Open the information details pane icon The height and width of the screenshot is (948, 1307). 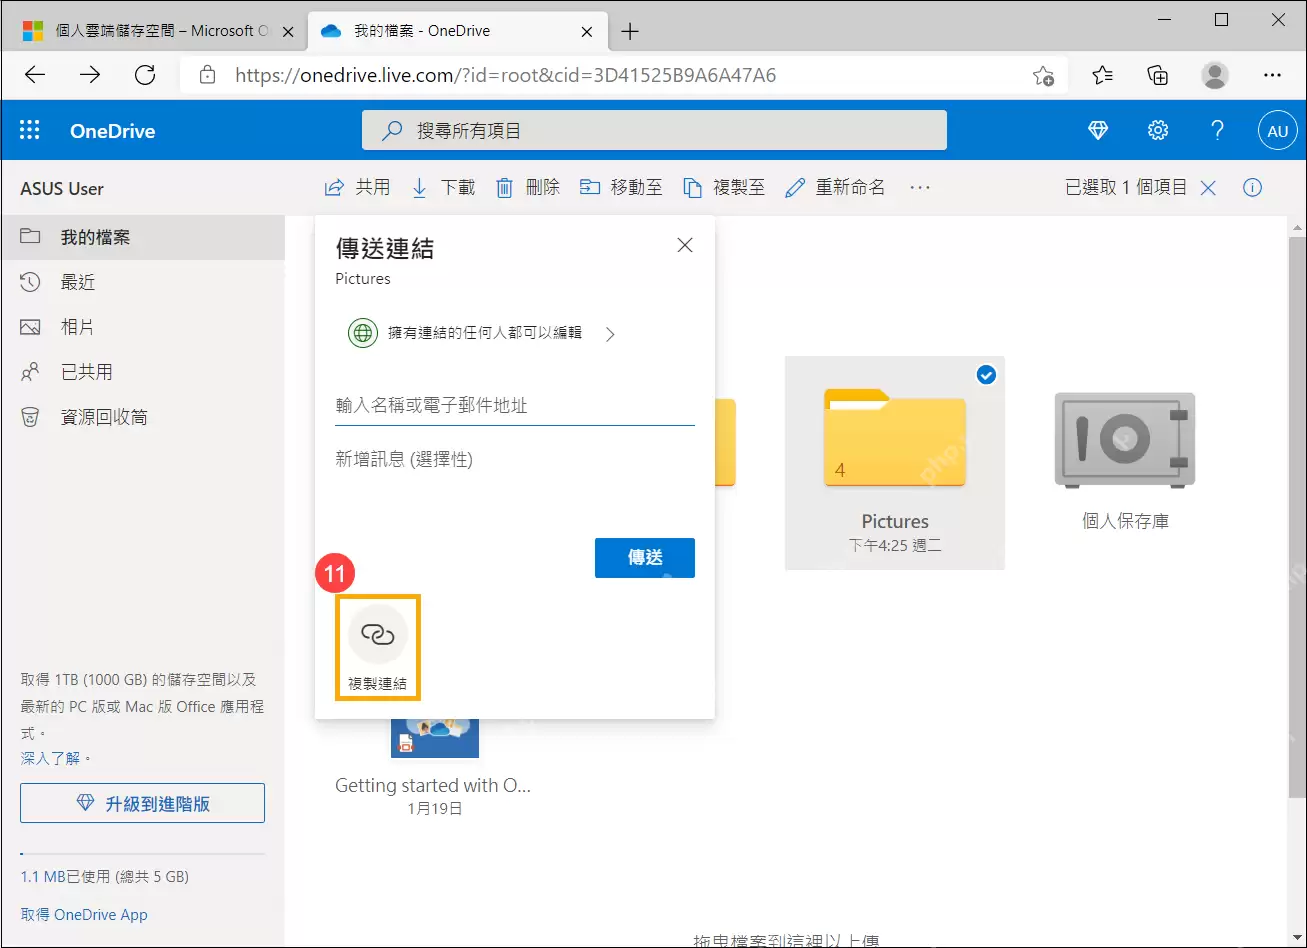tap(1252, 187)
